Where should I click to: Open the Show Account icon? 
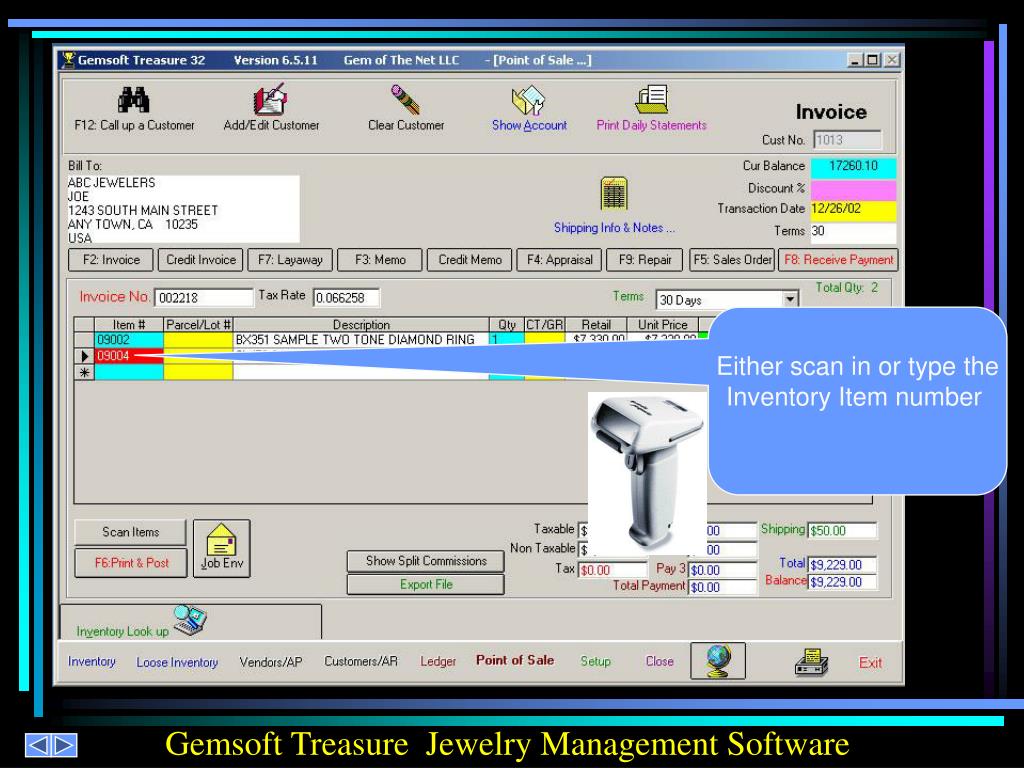[x=528, y=100]
